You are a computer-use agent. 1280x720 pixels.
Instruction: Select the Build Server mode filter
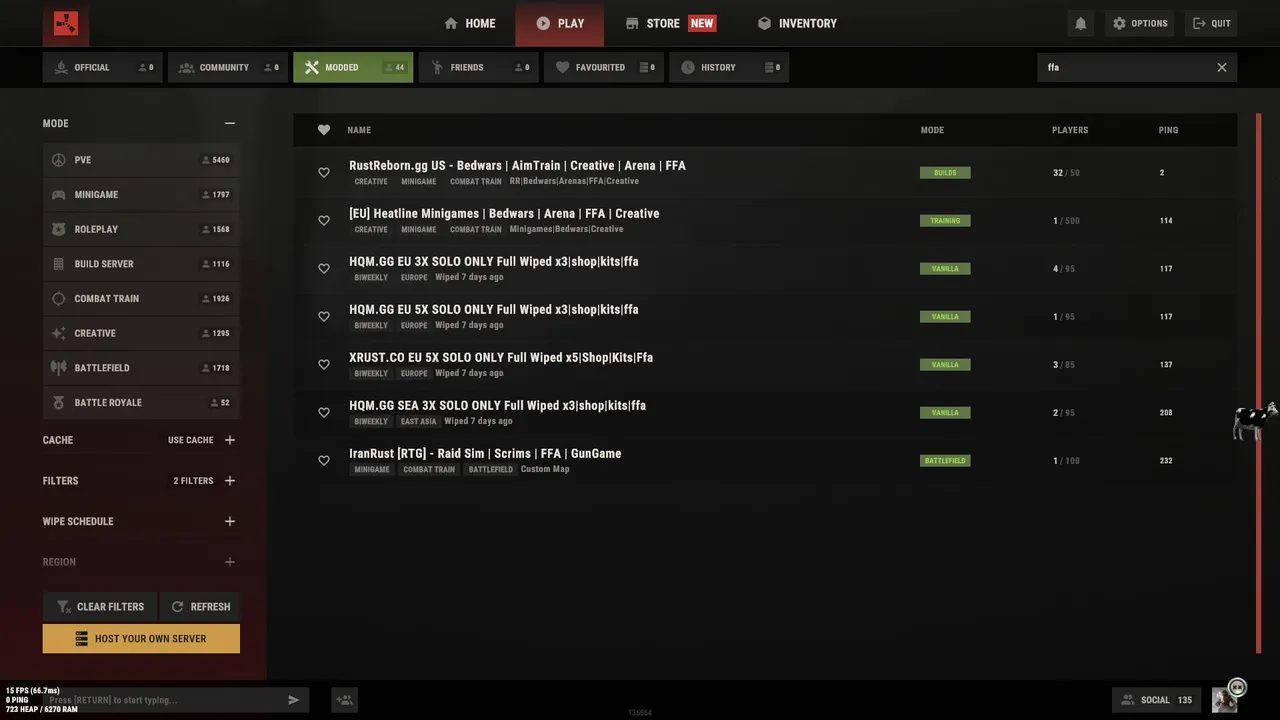(x=141, y=264)
